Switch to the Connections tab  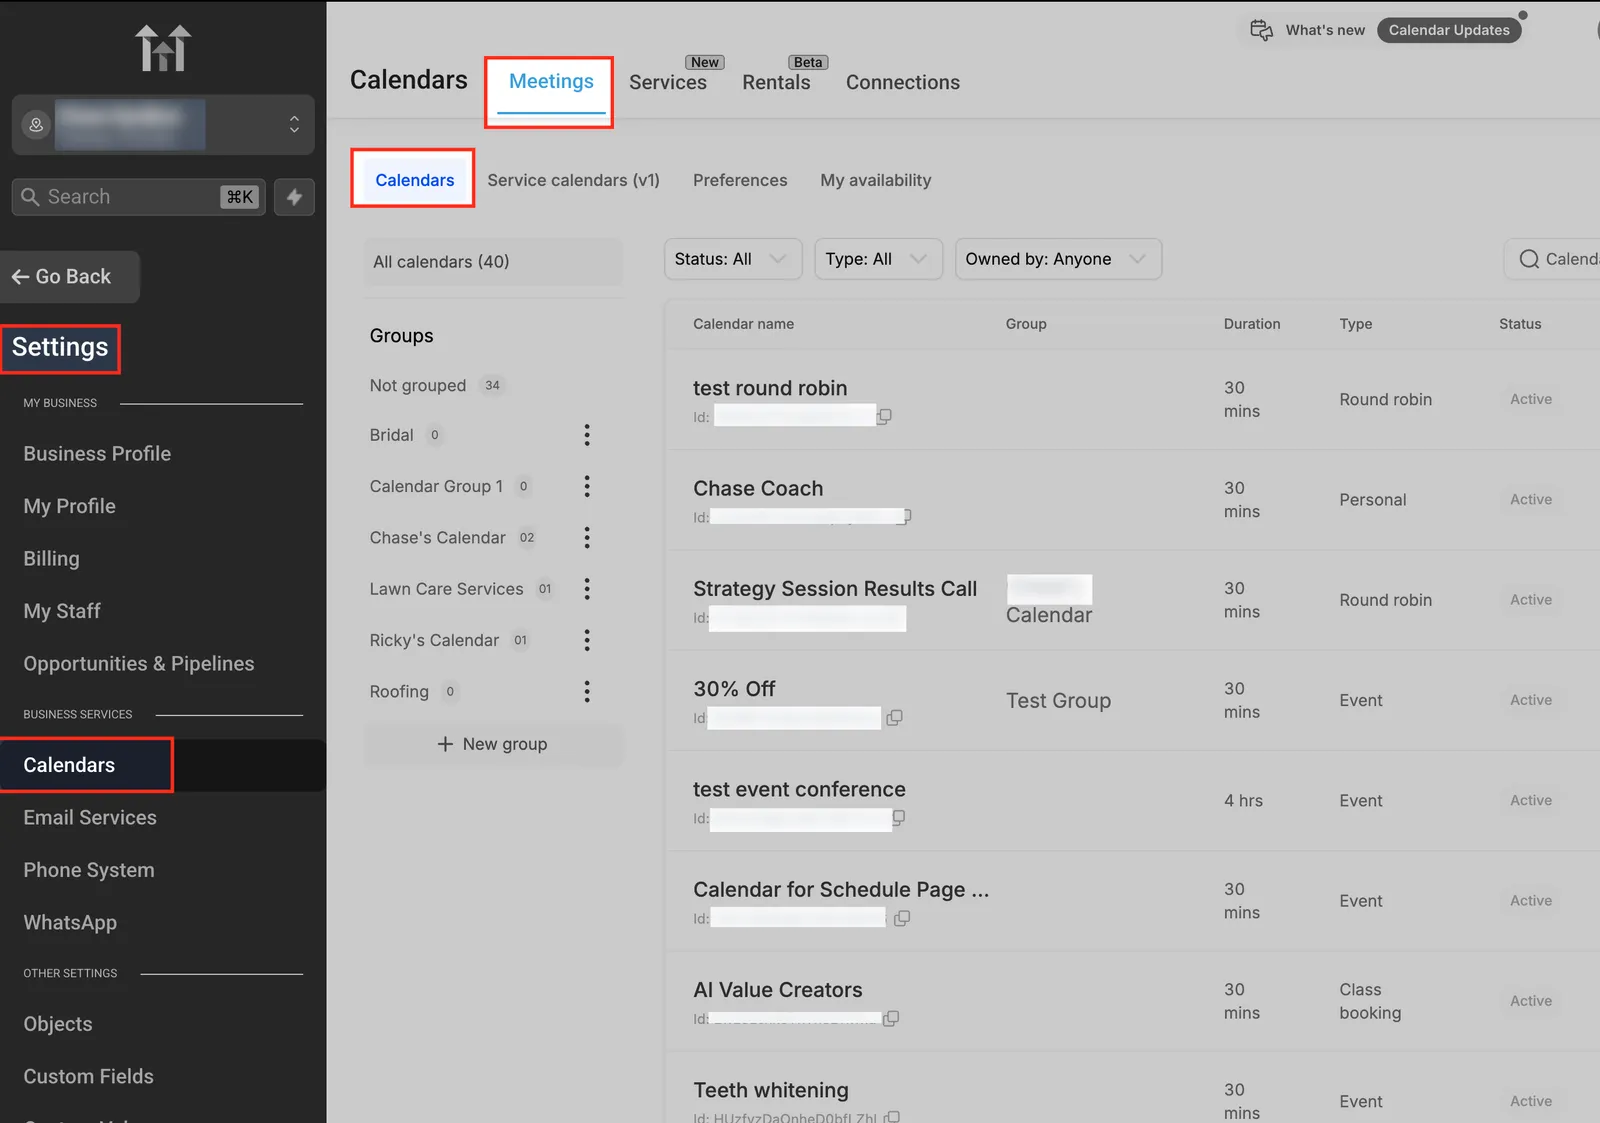point(903,82)
